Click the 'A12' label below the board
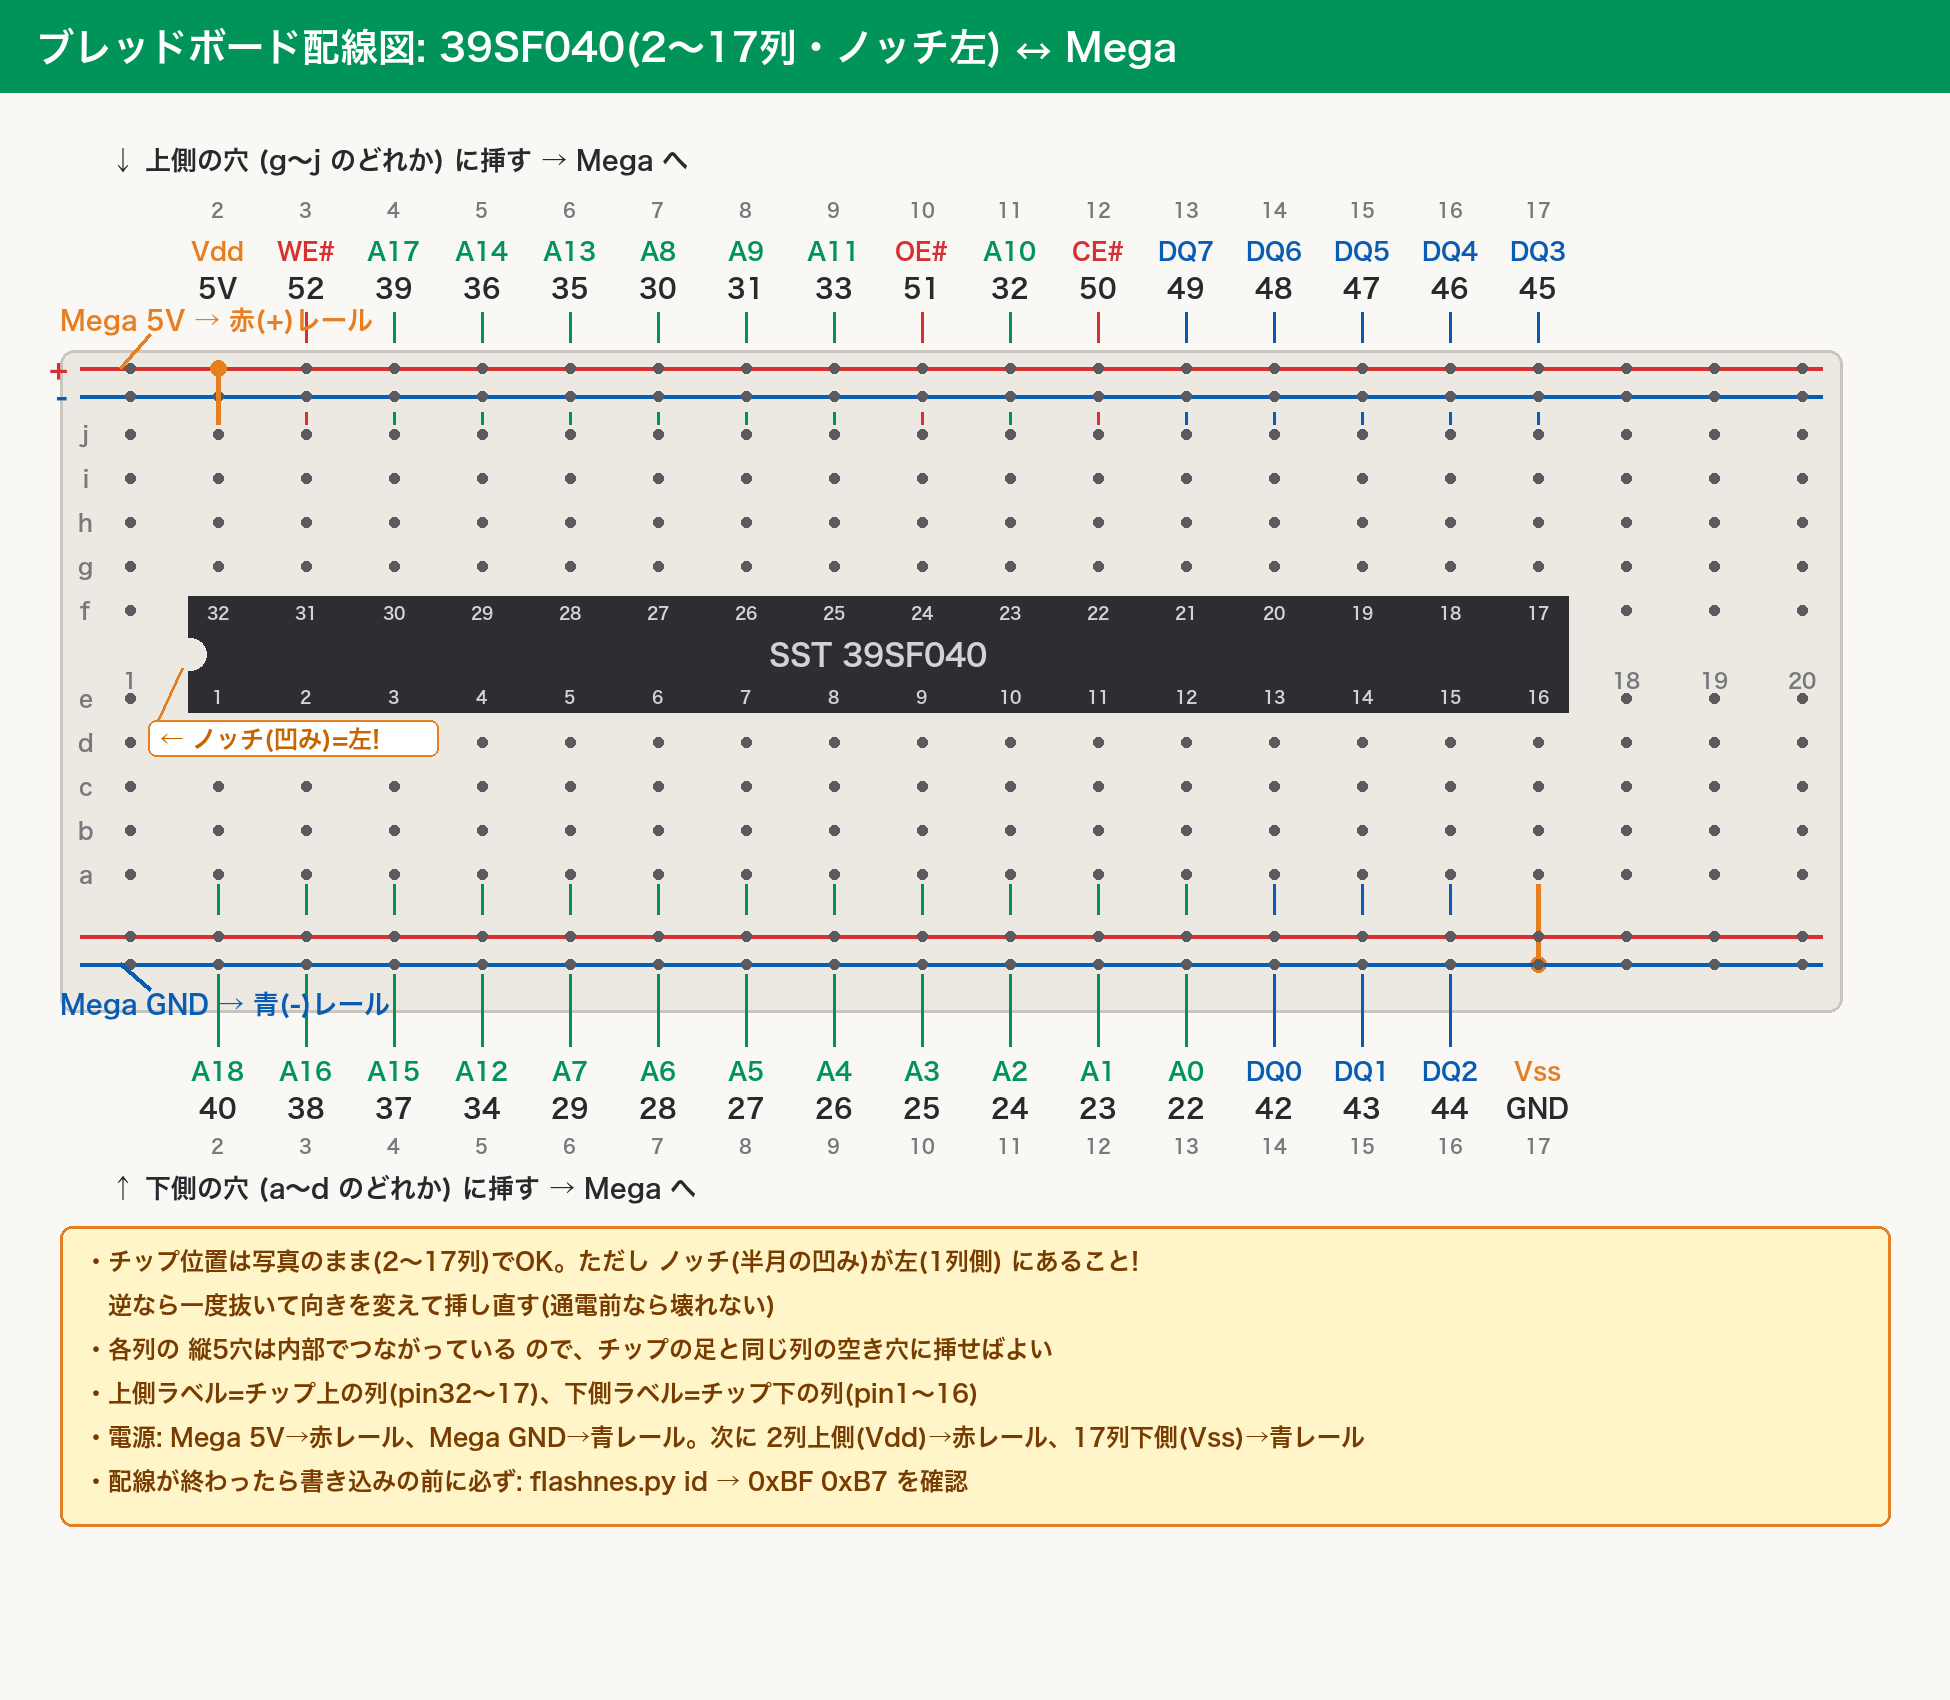1950x1700 pixels. pos(481,1071)
